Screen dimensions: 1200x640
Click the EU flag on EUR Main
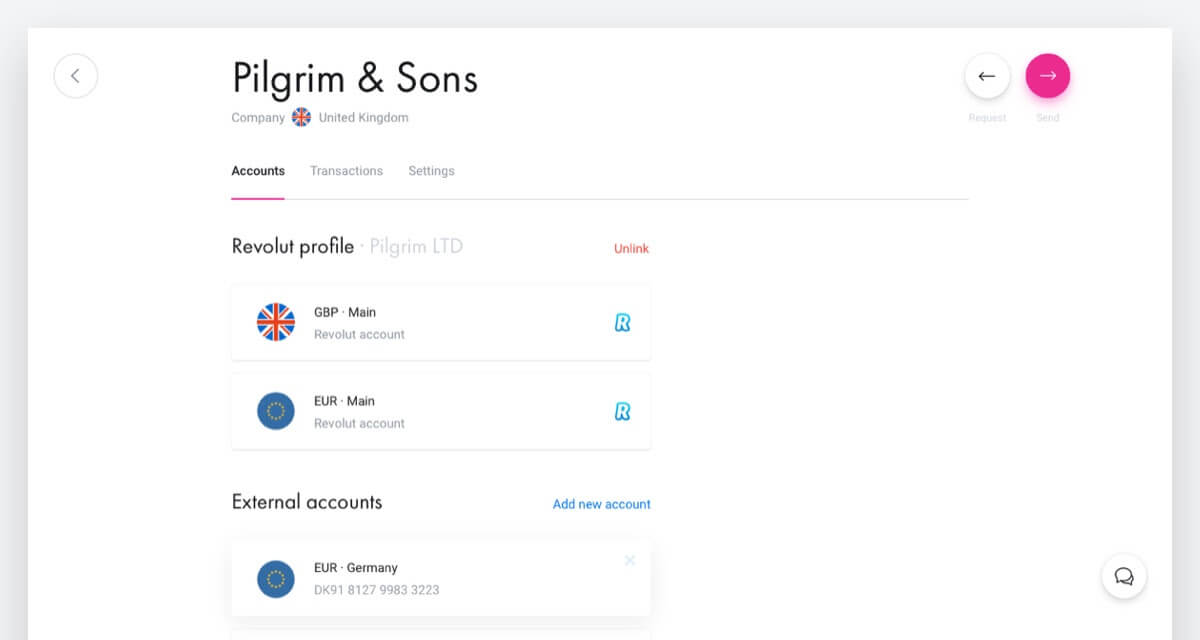pos(276,411)
